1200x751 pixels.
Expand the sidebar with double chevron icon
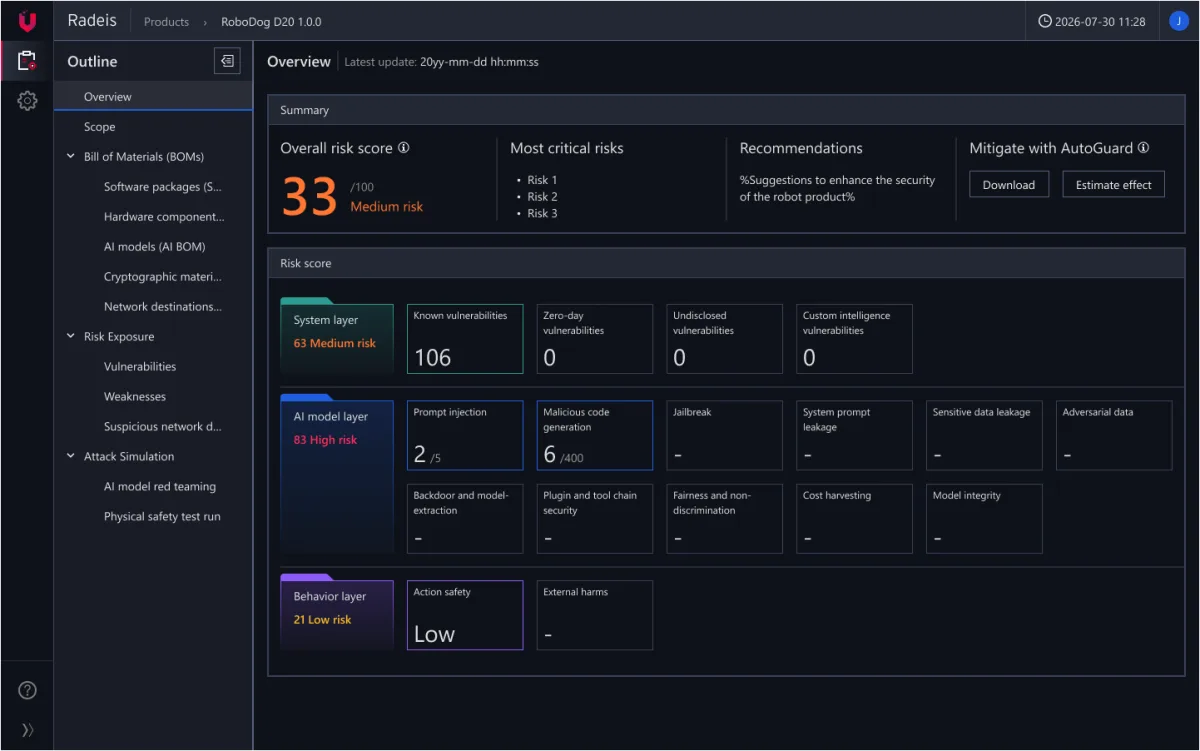pos(27,730)
